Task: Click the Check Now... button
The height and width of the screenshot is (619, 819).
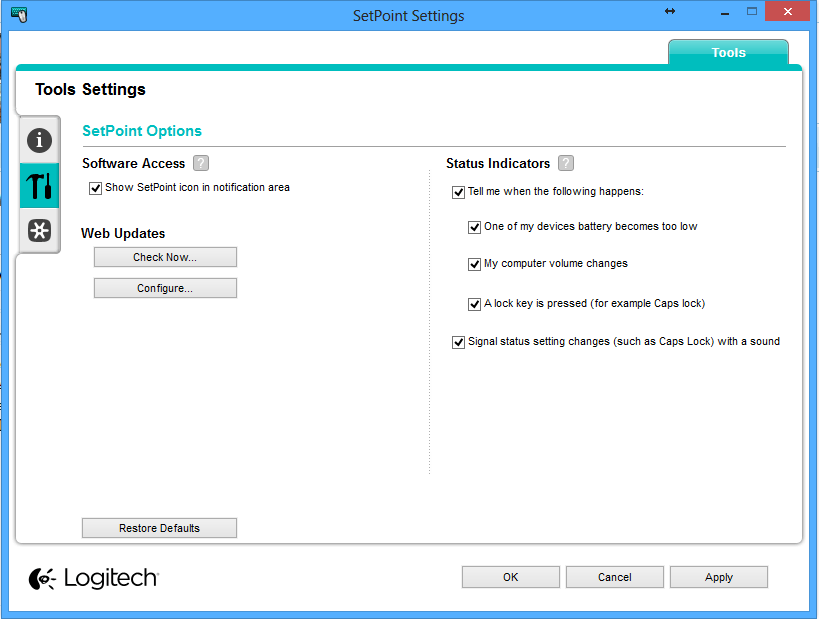Action: pos(165,257)
